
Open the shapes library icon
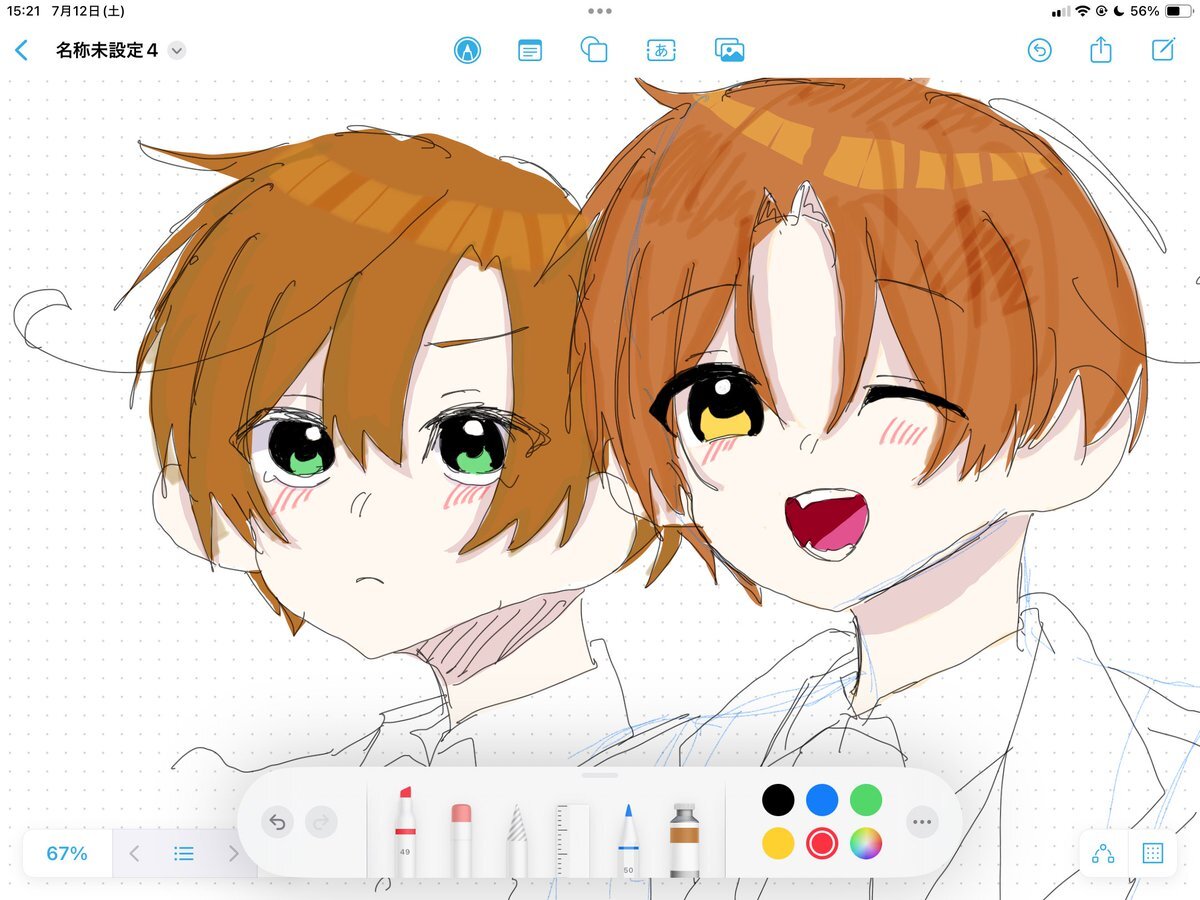pos(594,50)
